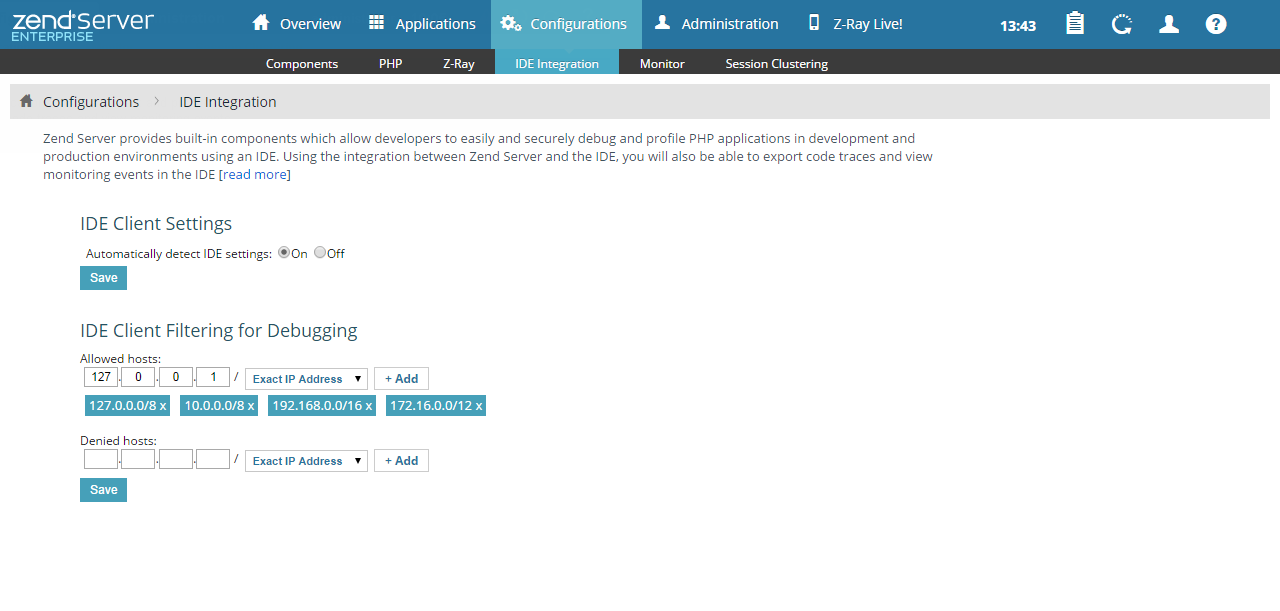Click the restart server circular arrow icon
The width and height of the screenshot is (1280, 611).
pyautogui.click(x=1122, y=24)
